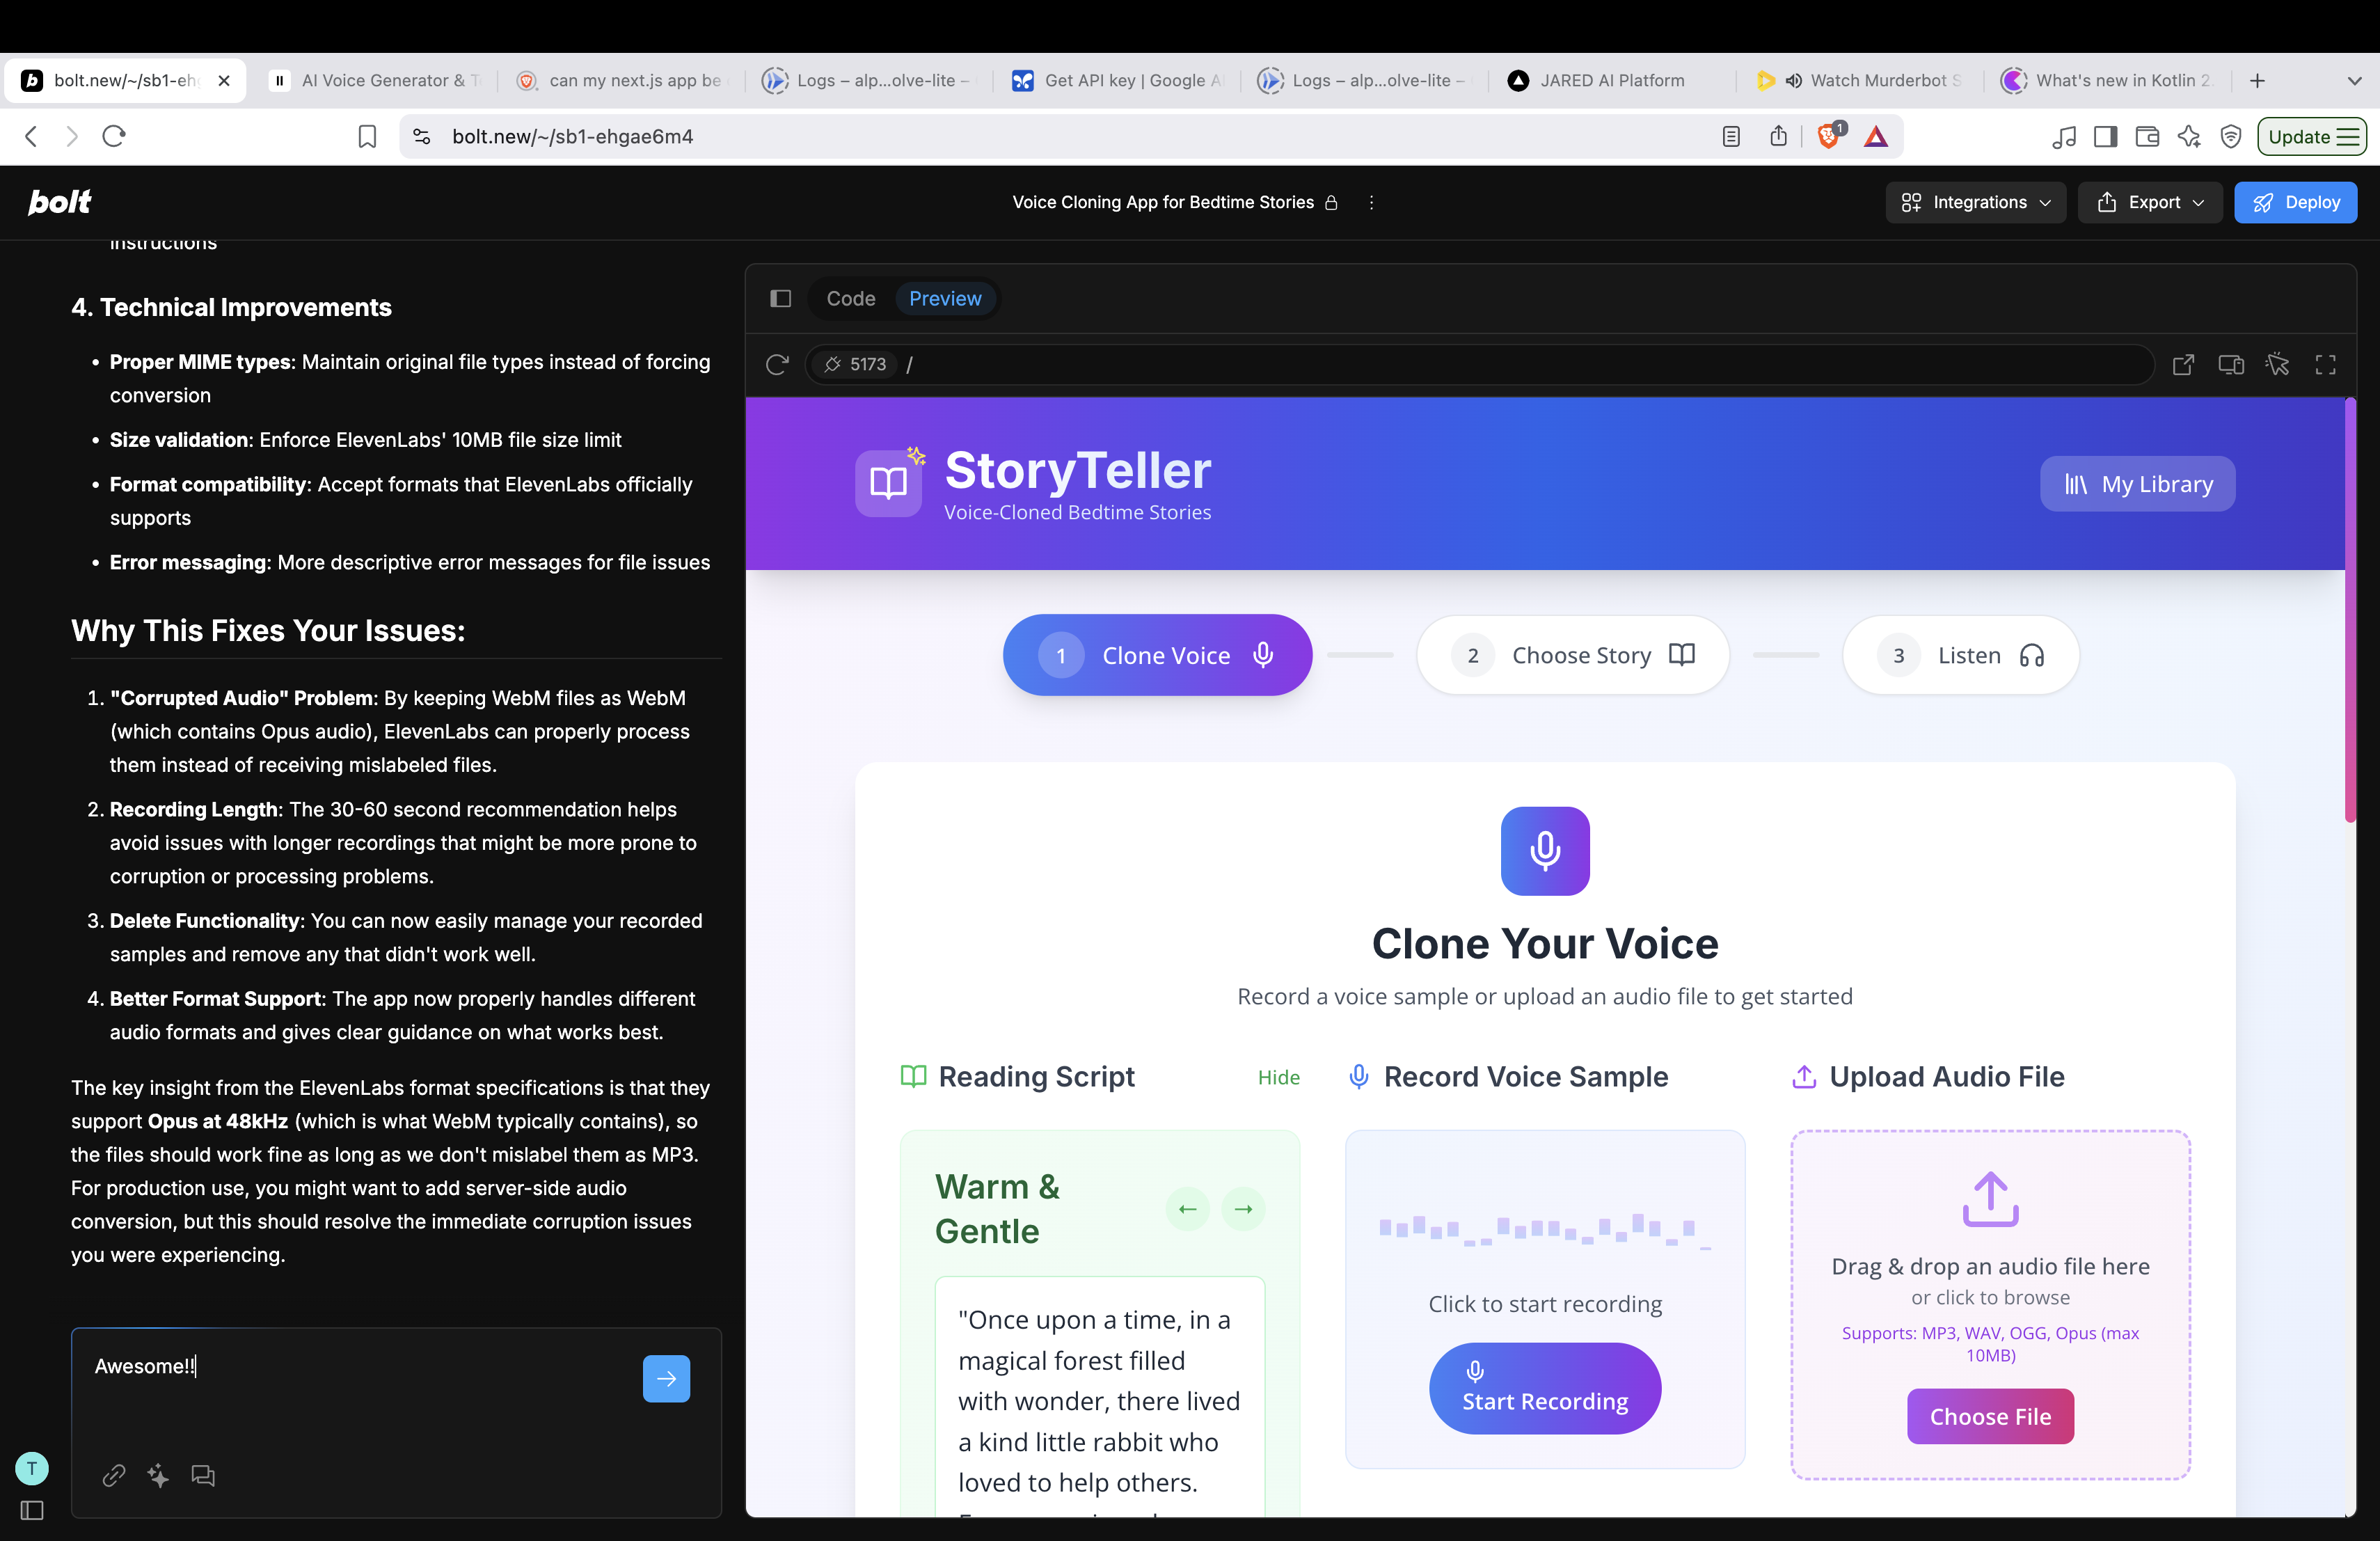2380x1541 pixels.
Task: Hide the Reading Script panel
Action: (1278, 1077)
